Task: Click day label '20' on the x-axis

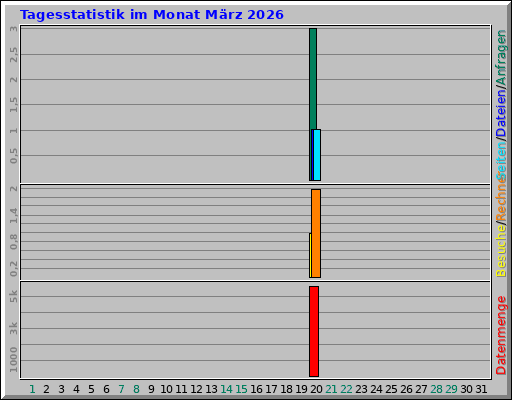Action: [x=316, y=389]
